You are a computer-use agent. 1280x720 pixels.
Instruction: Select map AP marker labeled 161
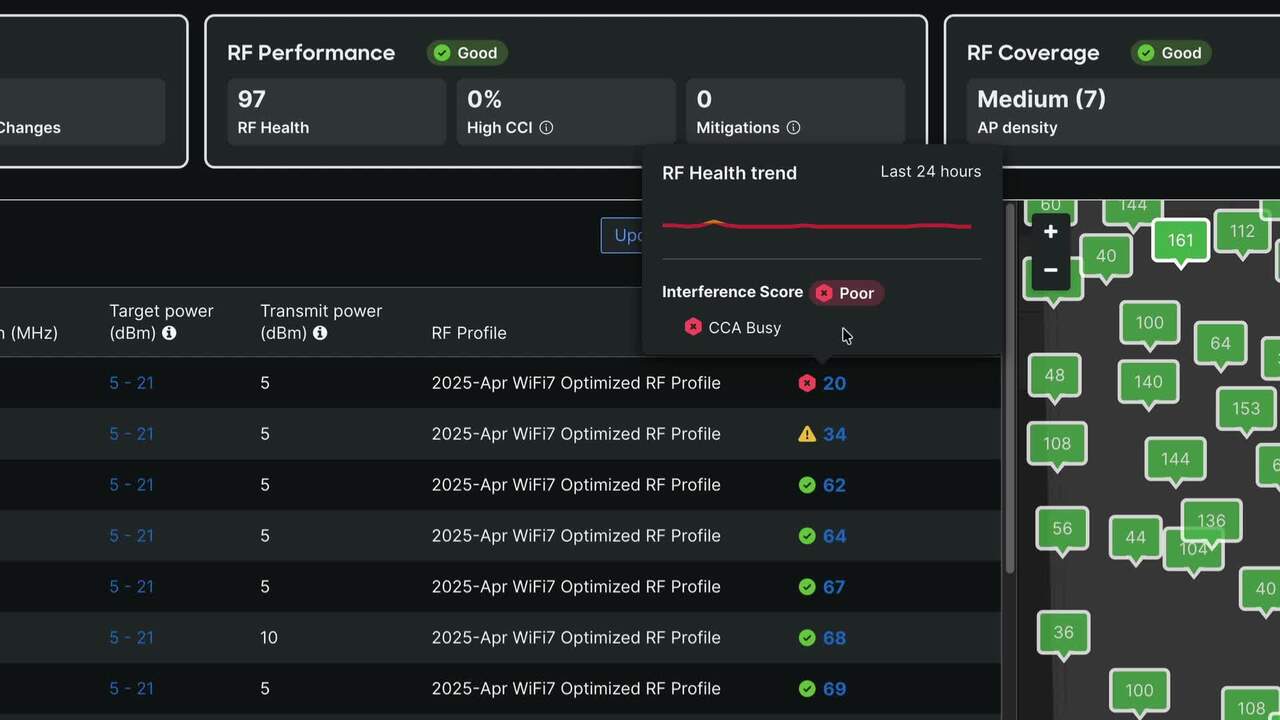point(1180,241)
